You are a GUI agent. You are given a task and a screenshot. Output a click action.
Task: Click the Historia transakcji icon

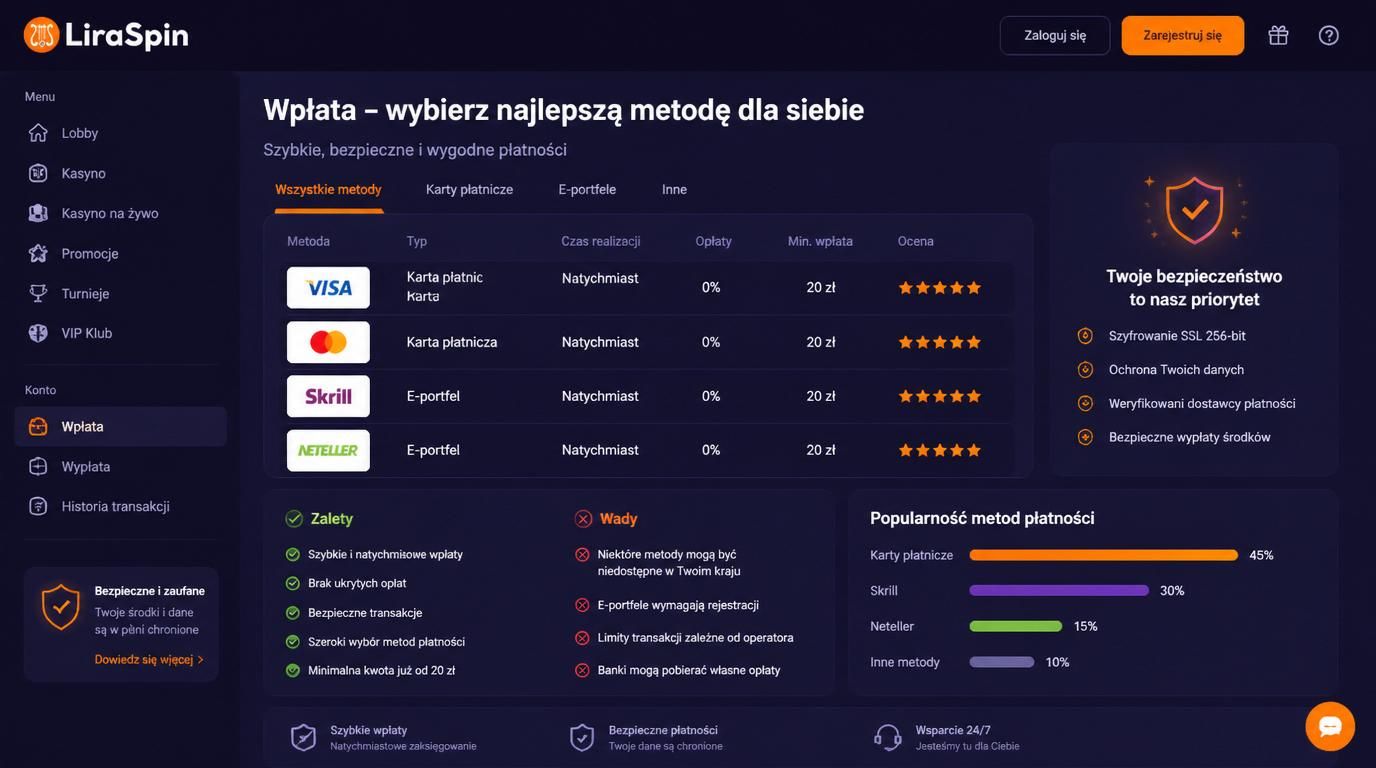point(38,506)
